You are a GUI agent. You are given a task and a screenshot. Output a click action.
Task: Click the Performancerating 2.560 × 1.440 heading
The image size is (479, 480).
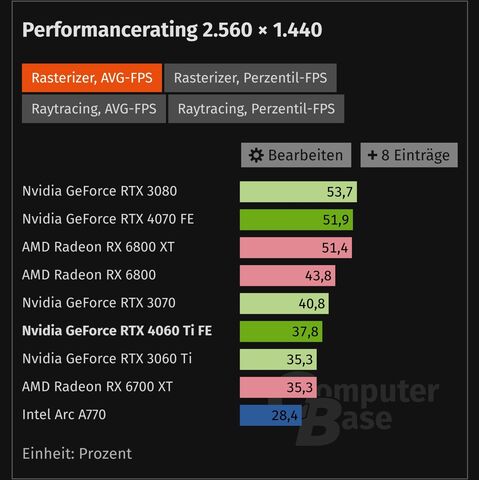click(x=172, y=30)
